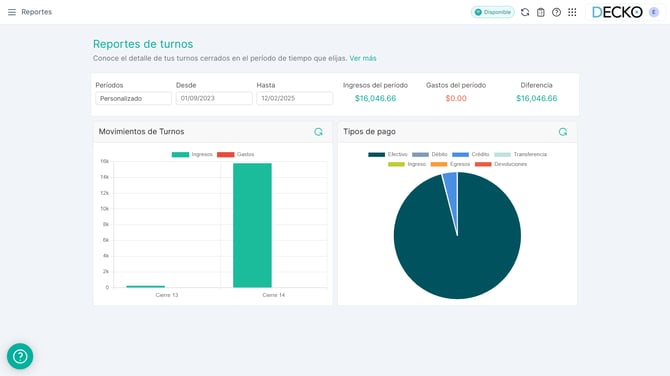Toggle Débito legend in pie chart
This screenshot has width=670, height=376.
(x=429, y=154)
